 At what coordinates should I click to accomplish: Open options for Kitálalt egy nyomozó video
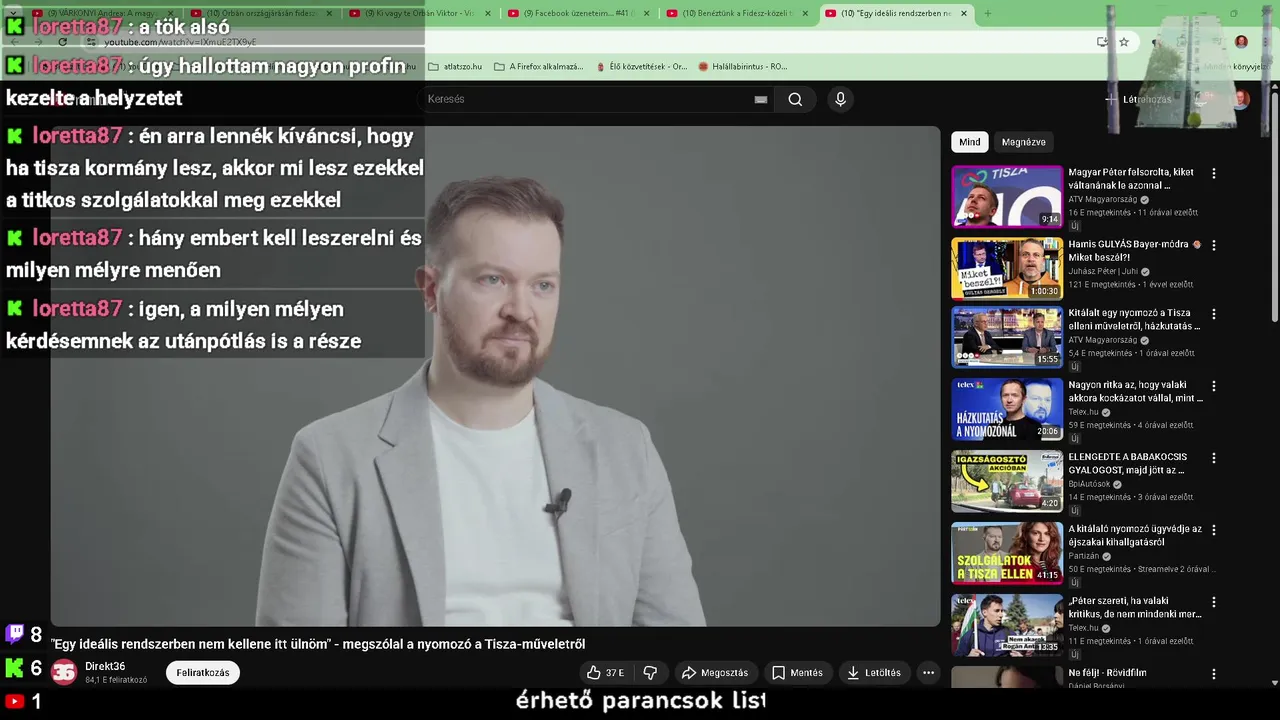point(1214,314)
